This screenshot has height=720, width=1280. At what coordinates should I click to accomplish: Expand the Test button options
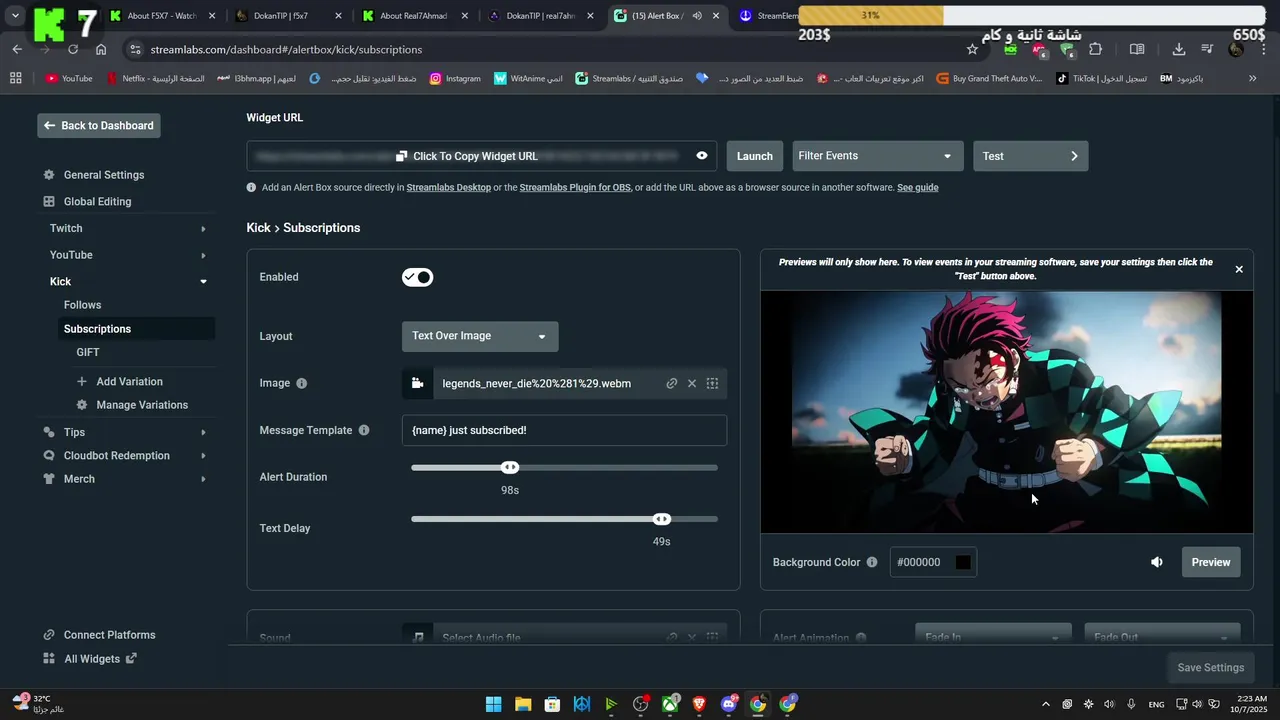click(x=1031, y=156)
